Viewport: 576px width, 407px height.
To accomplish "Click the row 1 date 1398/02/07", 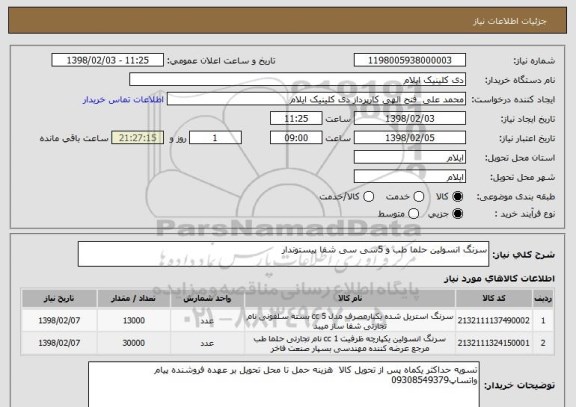I will tap(59, 320).
